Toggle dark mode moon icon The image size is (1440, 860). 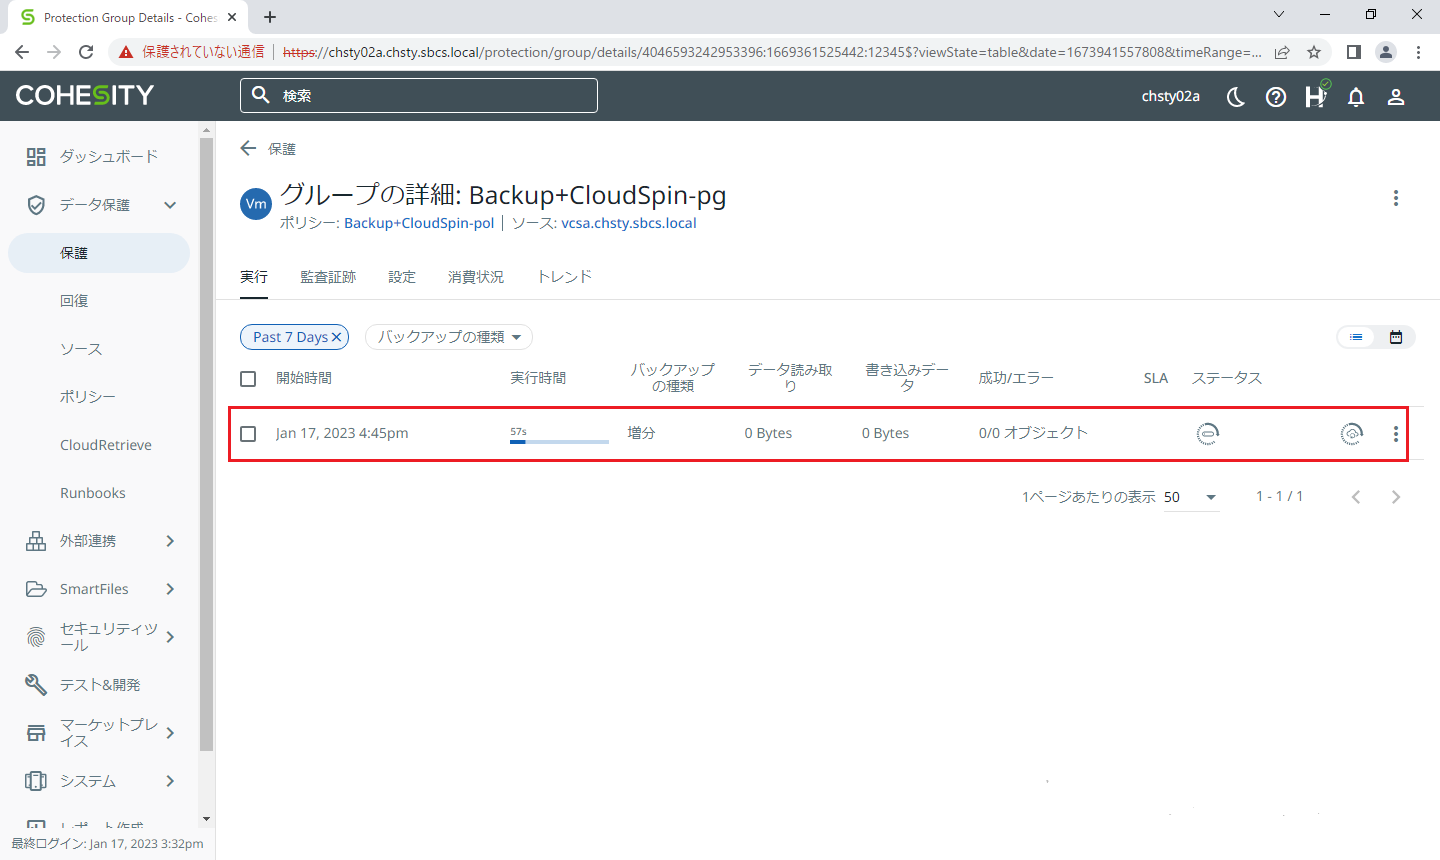pos(1236,97)
